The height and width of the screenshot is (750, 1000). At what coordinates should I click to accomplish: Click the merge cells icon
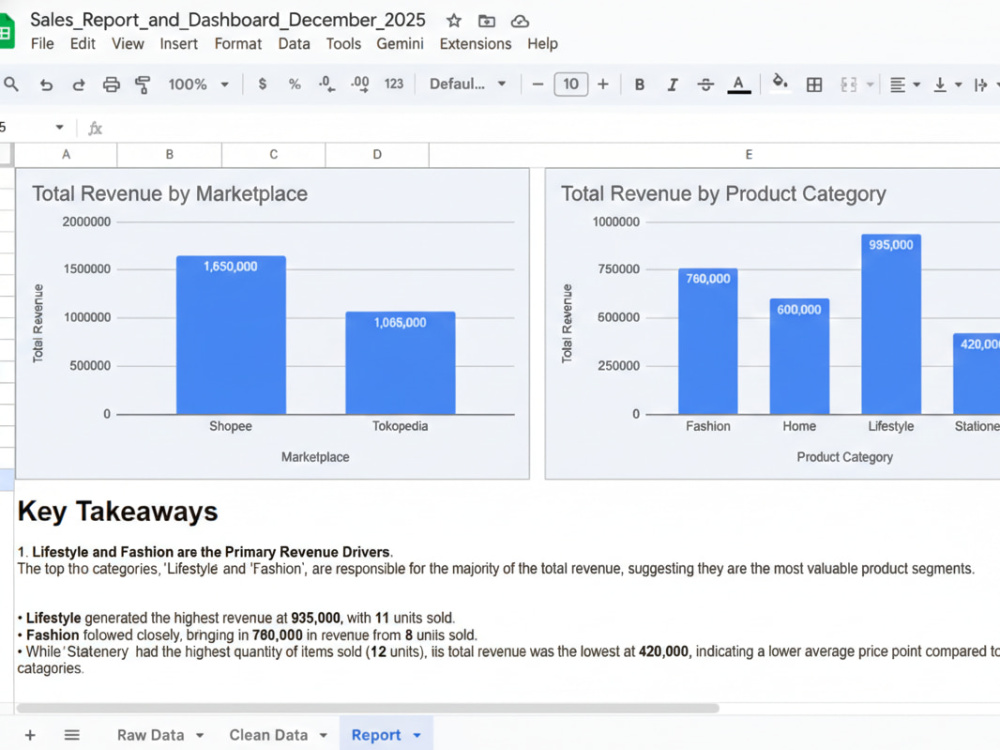pos(848,84)
